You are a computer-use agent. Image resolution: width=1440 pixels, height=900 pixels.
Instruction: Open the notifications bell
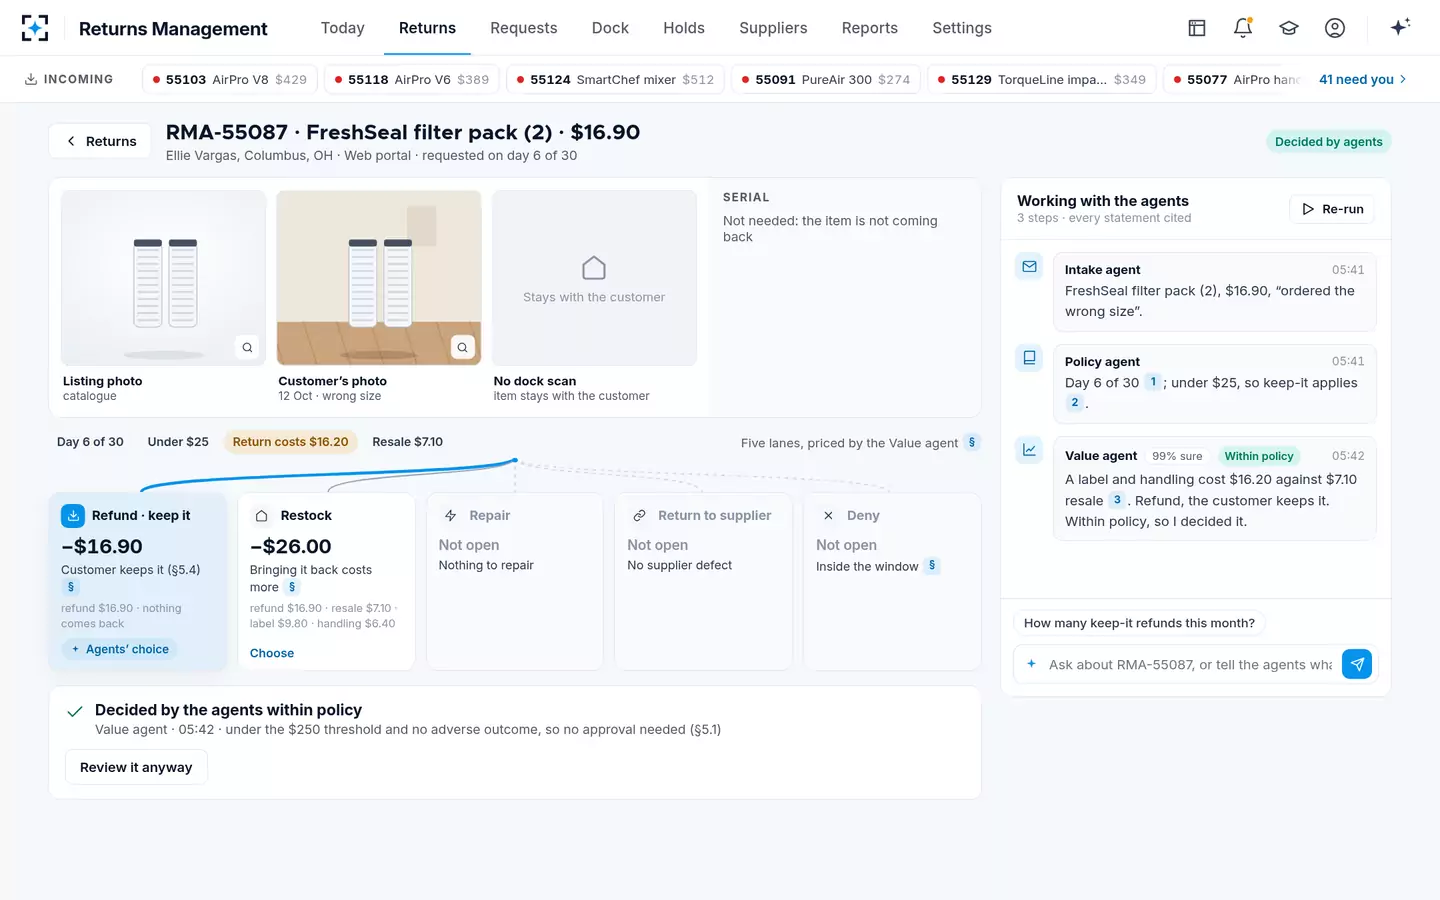tap(1243, 28)
